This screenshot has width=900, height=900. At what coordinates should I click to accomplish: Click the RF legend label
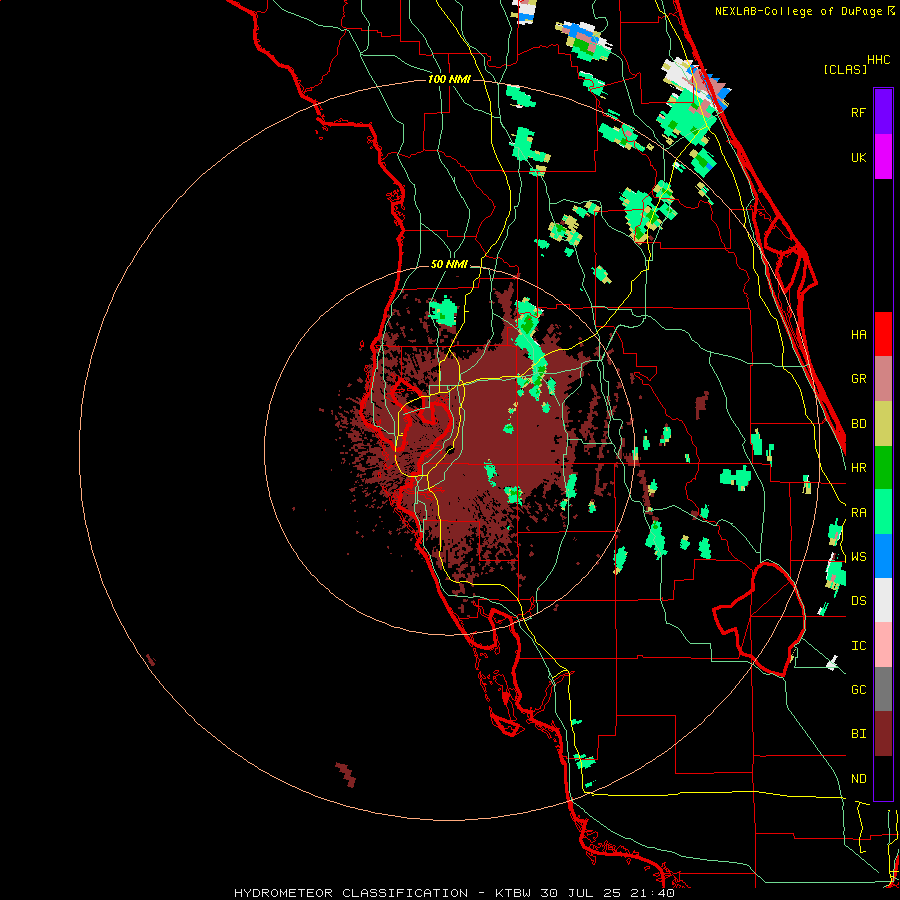(858, 112)
